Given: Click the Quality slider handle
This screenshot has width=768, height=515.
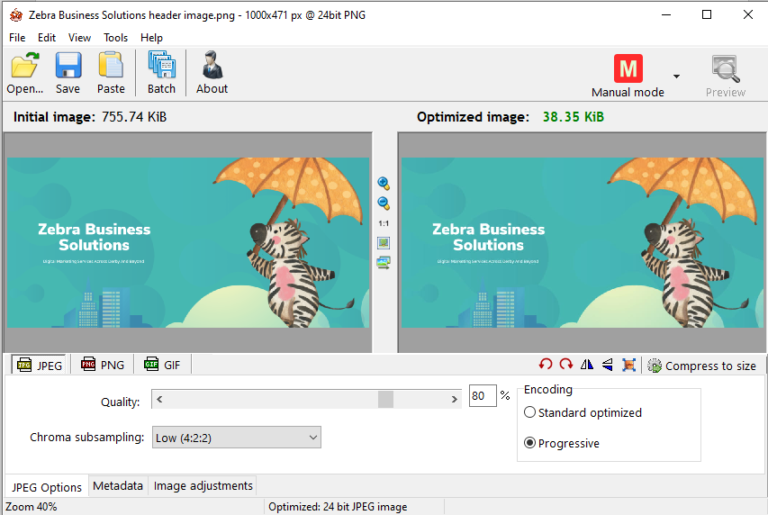Looking at the screenshot, I should [x=385, y=399].
